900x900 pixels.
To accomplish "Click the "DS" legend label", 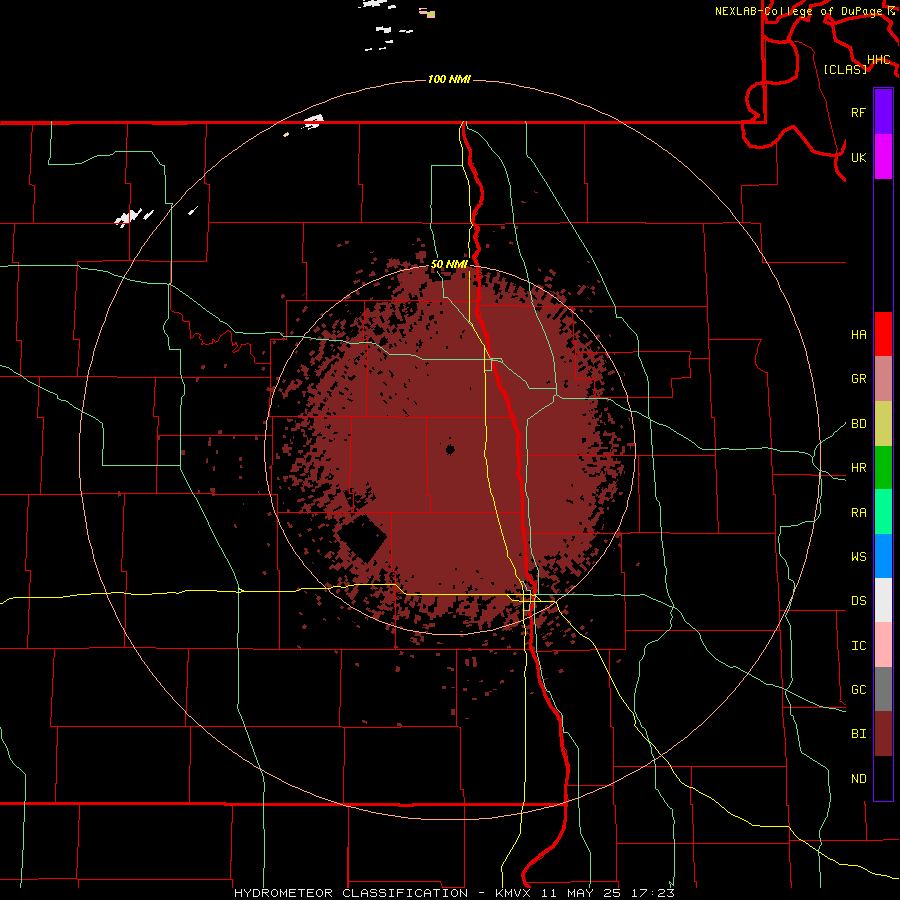I will 858,601.
